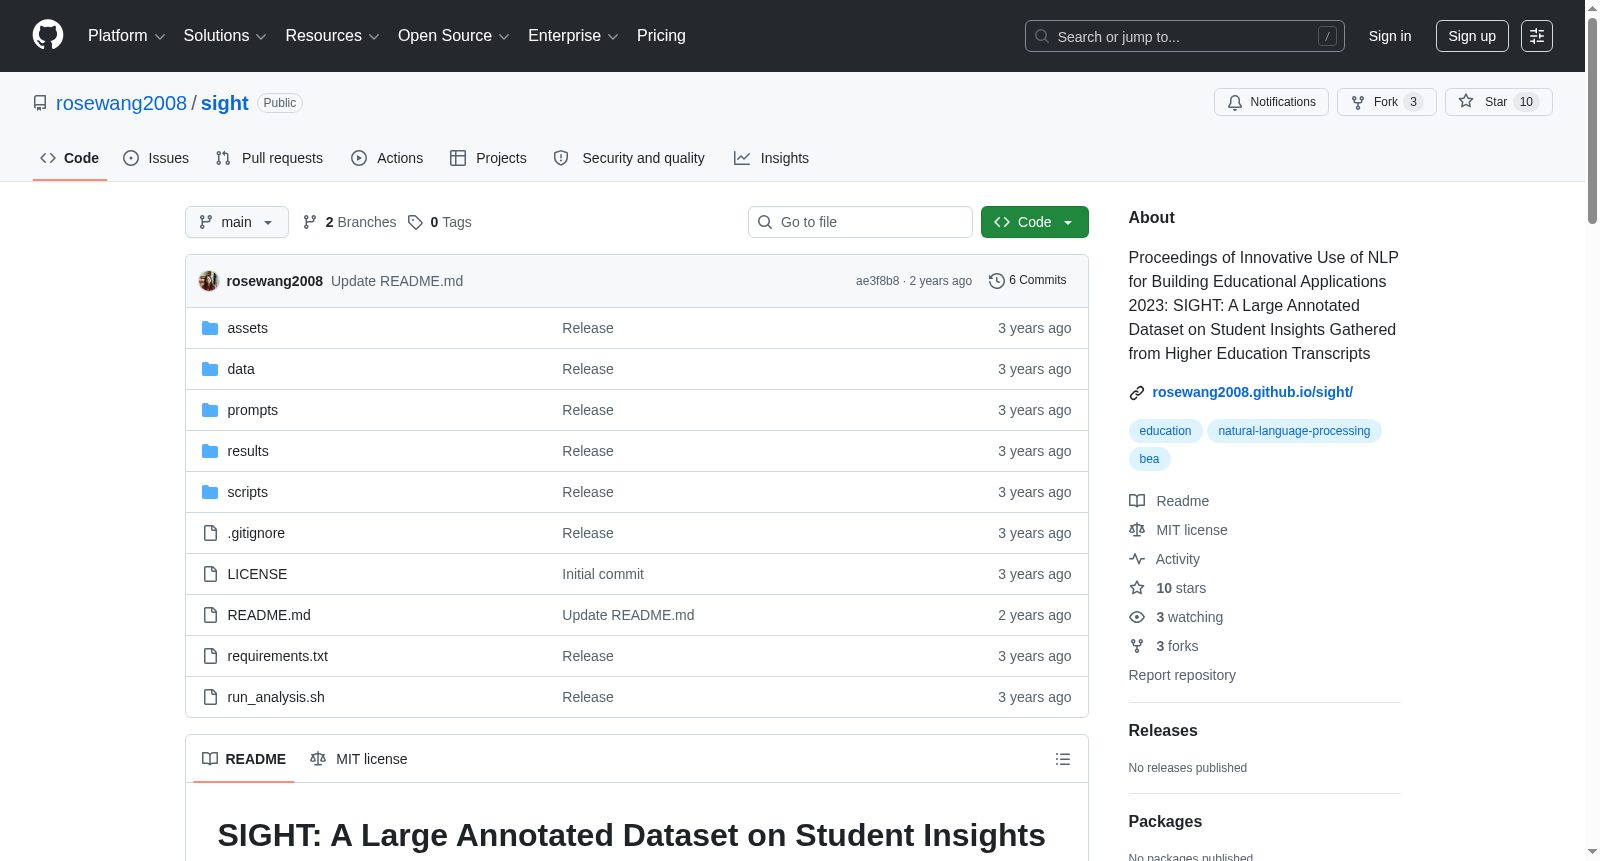The width and height of the screenshot is (1600, 861).
Task: Open Update README.md commit message in header
Action: [397, 281]
